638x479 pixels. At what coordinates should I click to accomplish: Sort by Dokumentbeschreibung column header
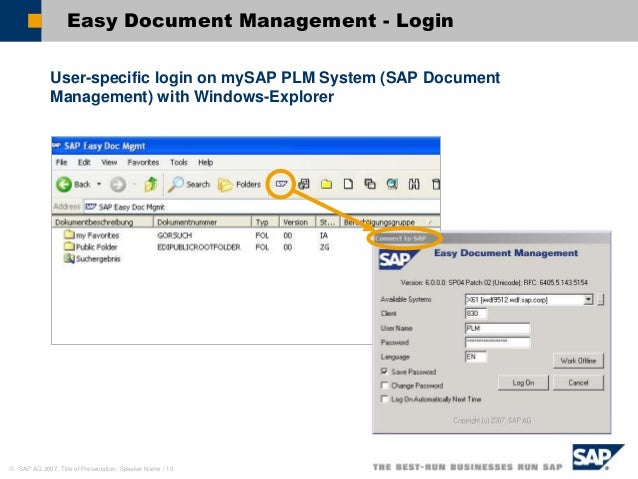103,222
